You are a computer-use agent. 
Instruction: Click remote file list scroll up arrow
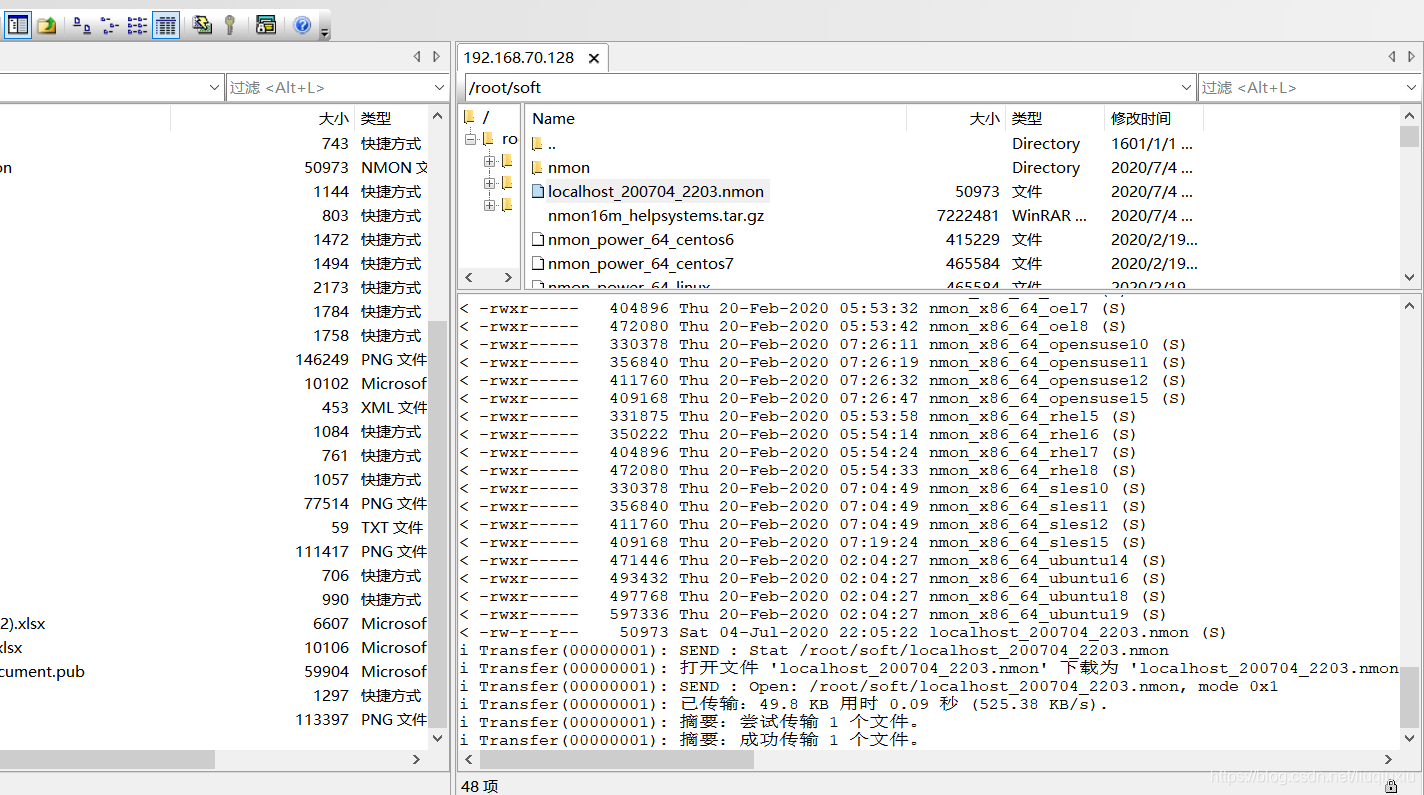pyautogui.click(x=1409, y=115)
